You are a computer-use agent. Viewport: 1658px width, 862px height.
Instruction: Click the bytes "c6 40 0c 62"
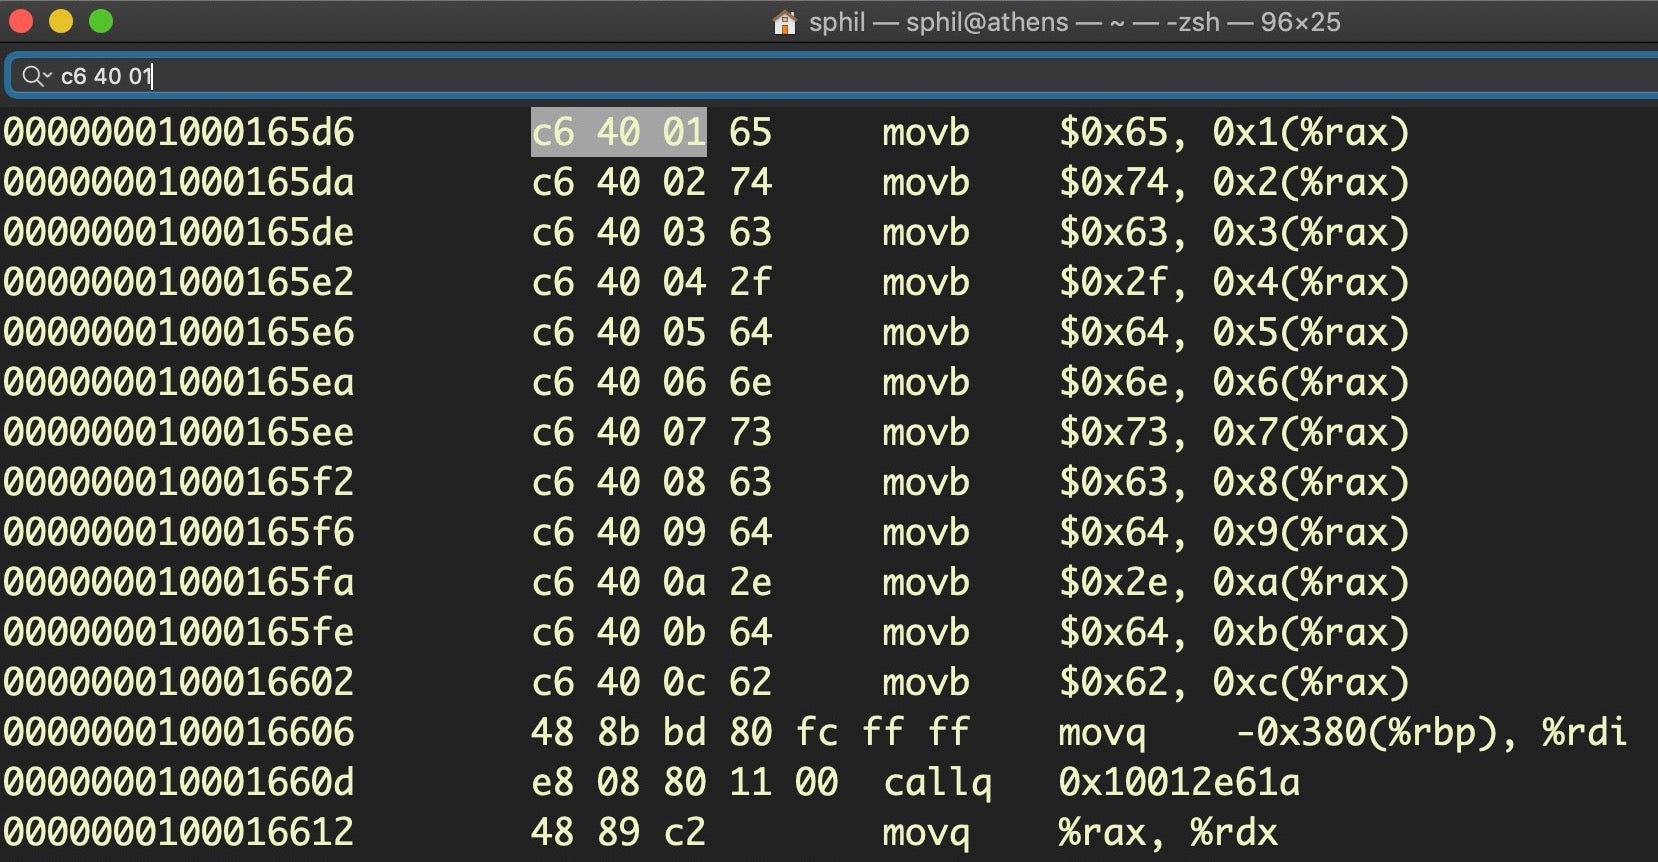pos(651,682)
